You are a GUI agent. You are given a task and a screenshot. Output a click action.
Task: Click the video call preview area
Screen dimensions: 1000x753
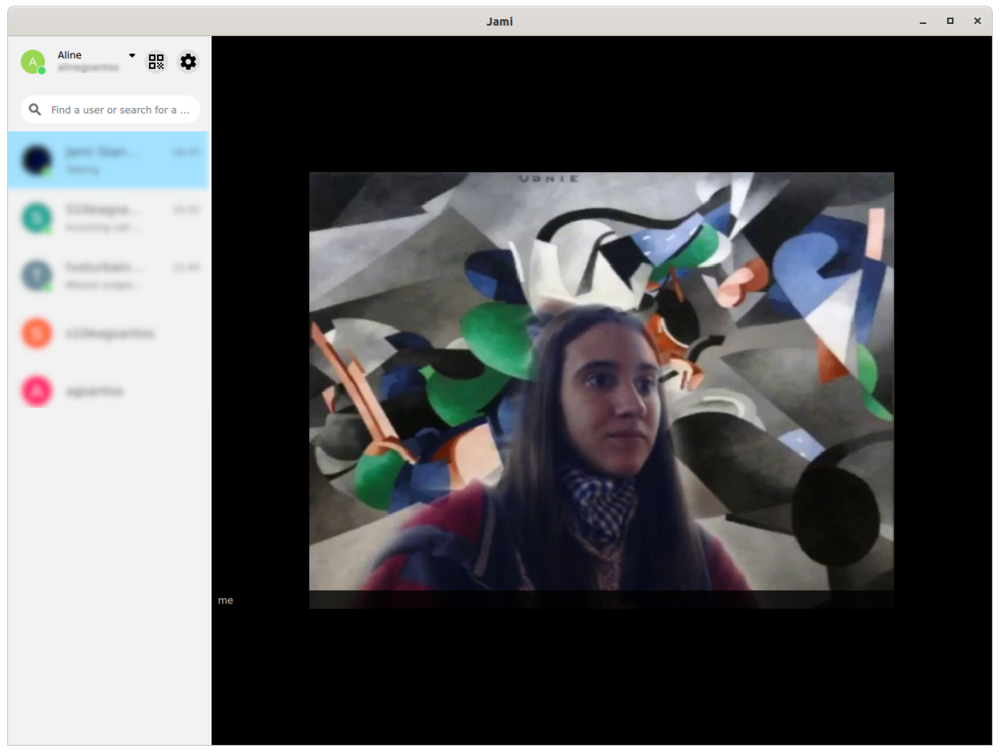click(x=601, y=390)
